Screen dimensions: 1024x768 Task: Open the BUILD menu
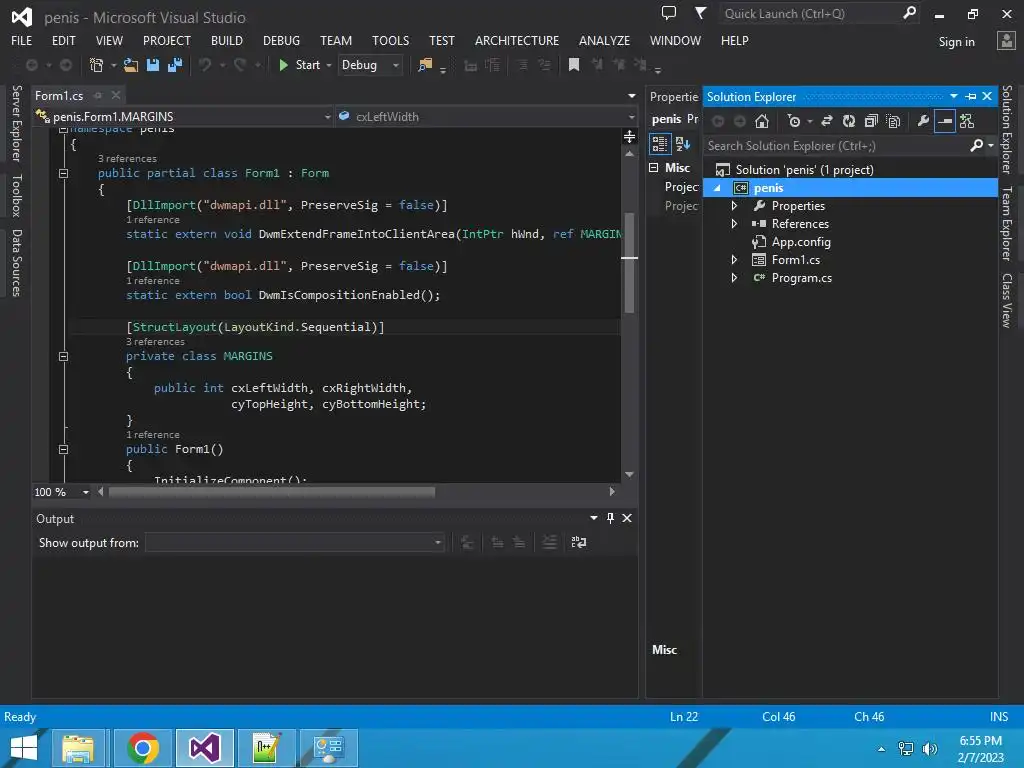click(x=227, y=40)
